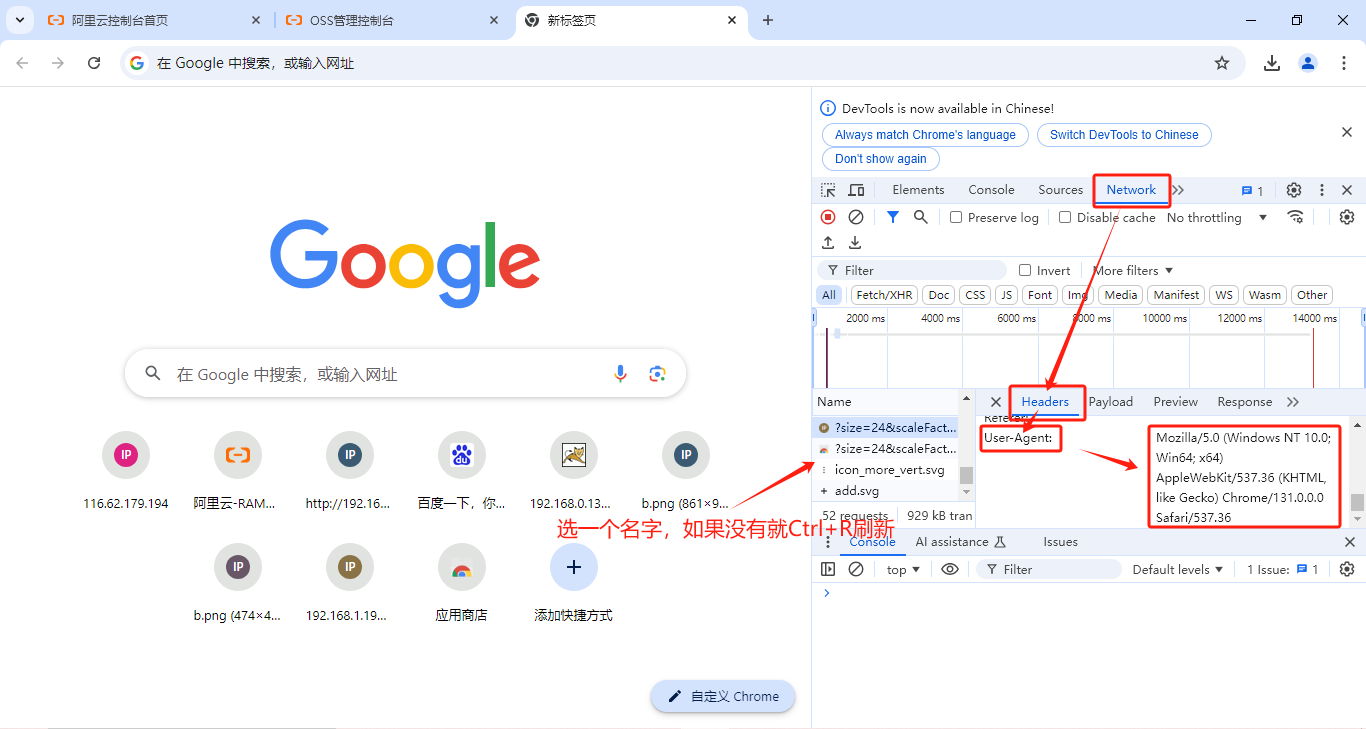Select the inspect element picker icon
1366x729 pixels.
tap(828, 190)
